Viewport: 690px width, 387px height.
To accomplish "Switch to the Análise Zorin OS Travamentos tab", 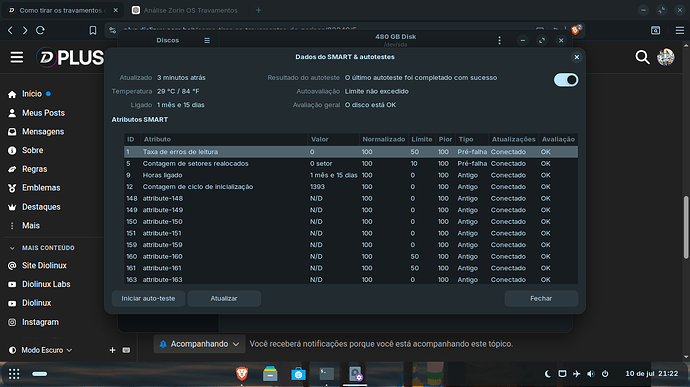I will point(190,10).
